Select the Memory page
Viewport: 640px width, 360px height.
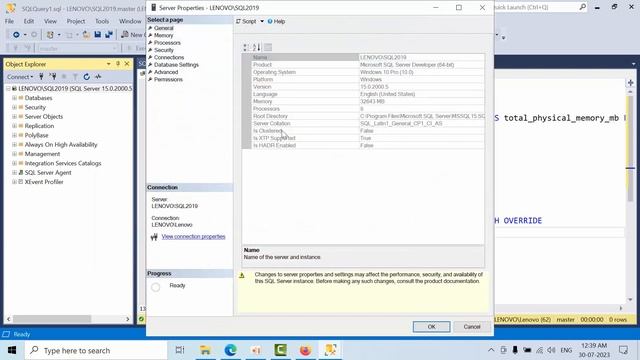164,36
